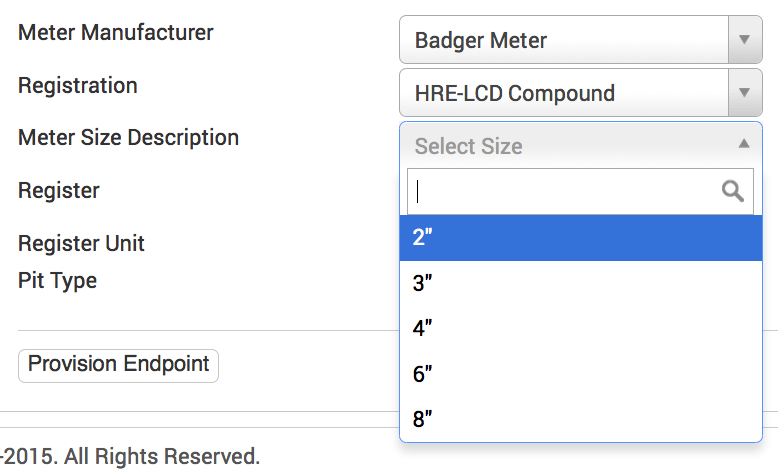This screenshot has width=778, height=476.
Task: Click the Register Unit label
Action: click(x=82, y=243)
